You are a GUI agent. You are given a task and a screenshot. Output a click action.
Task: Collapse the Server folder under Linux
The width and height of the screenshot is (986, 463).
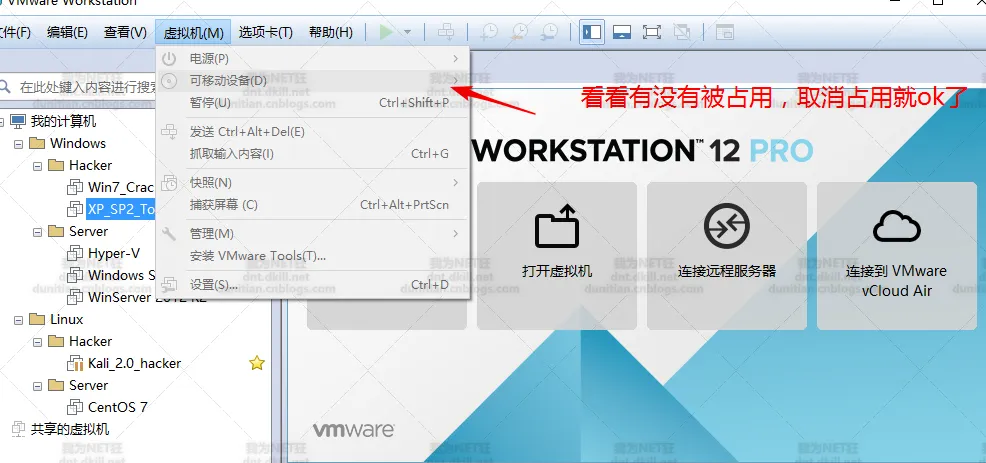pyautogui.click(x=37, y=386)
